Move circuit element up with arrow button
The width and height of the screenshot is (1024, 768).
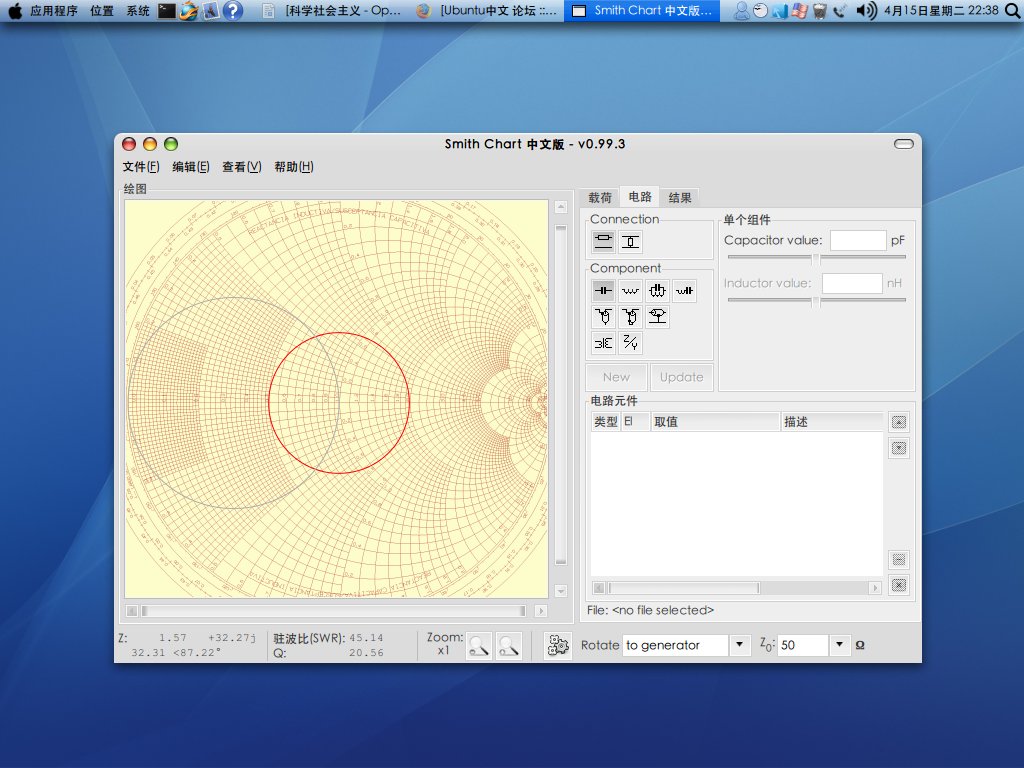click(x=899, y=422)
